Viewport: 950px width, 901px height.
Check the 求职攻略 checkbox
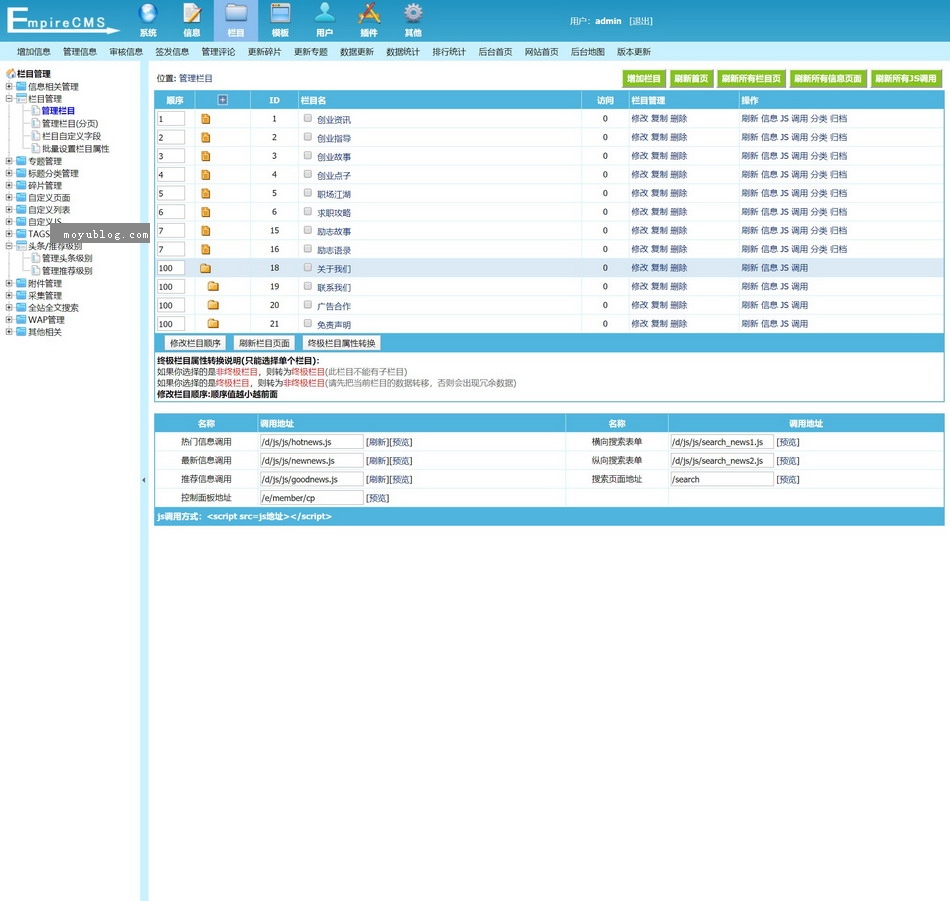coord(308,211)
